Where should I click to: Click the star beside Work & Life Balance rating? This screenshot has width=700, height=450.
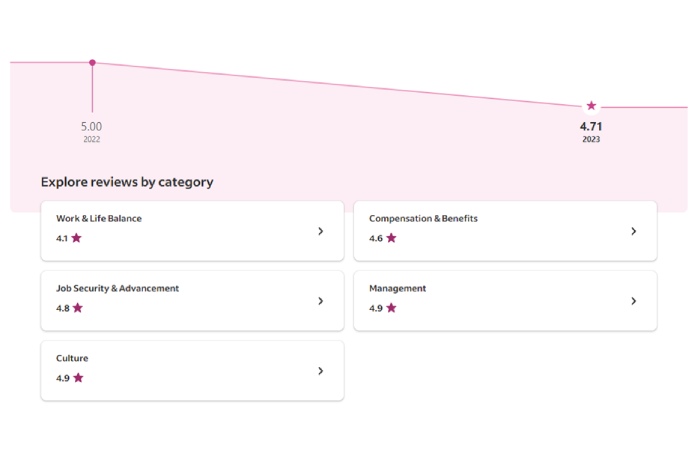pos(77,238)
